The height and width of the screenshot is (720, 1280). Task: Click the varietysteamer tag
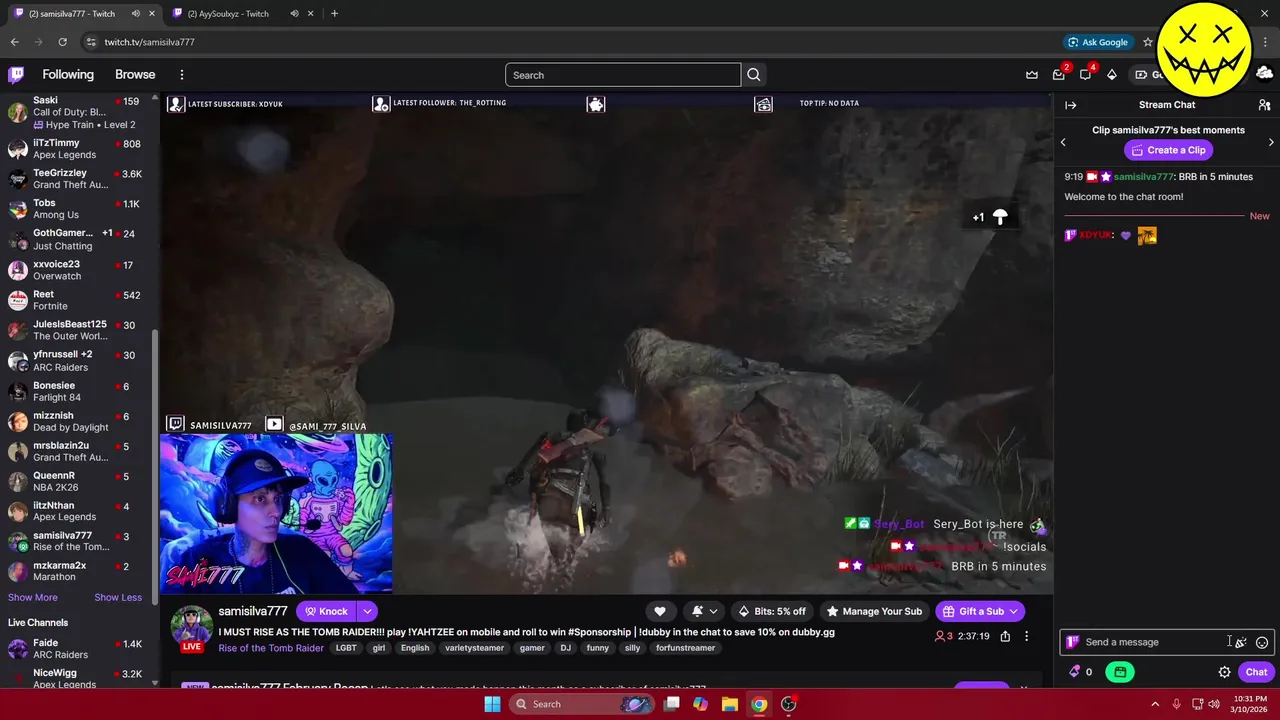(474, 648)
